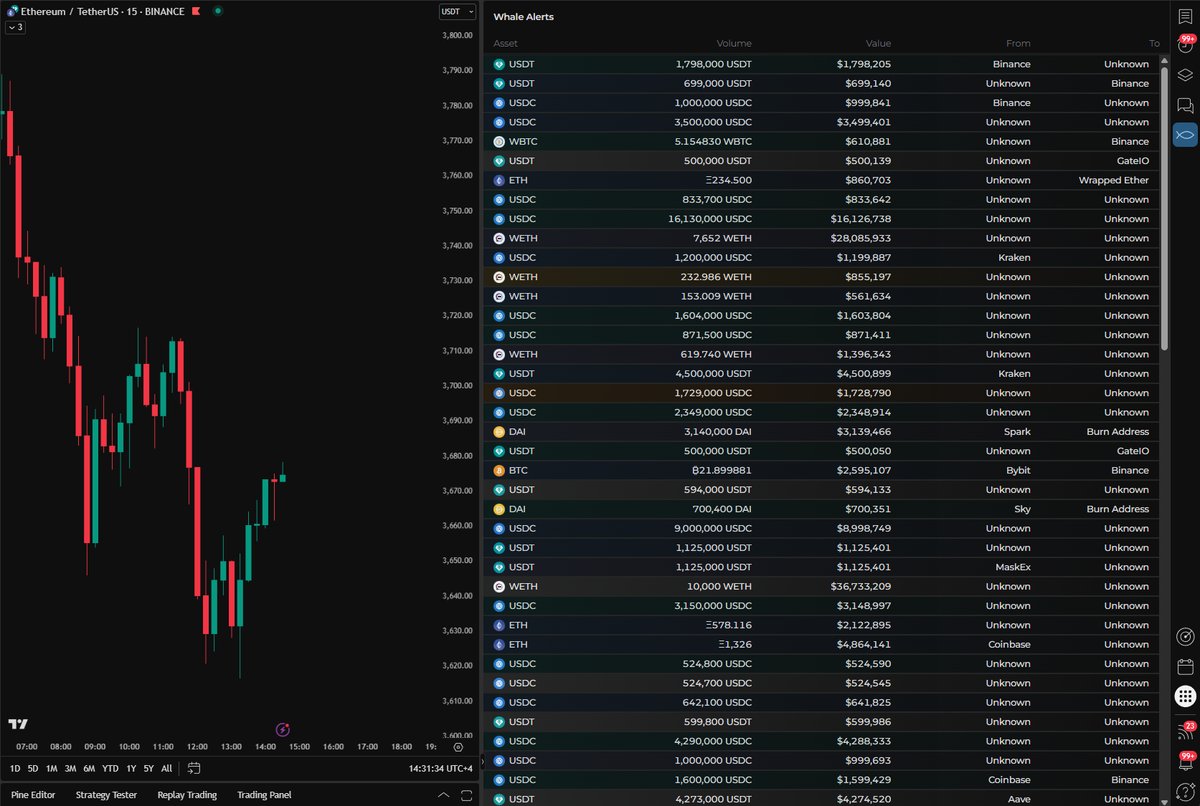Screen dimensions: 1200x806
Task: Collapse the bottom panel using the chevron arrow
Action: 443,795
